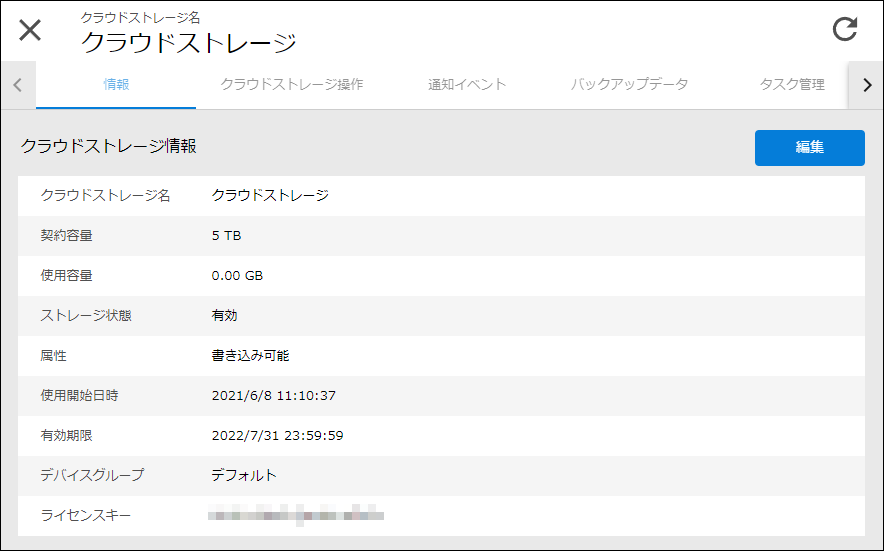Switch to the クラウドストレージ操作 tab
Image resolution: width=884 pixels, height=551 pixels.
click(x=291, y=85)
